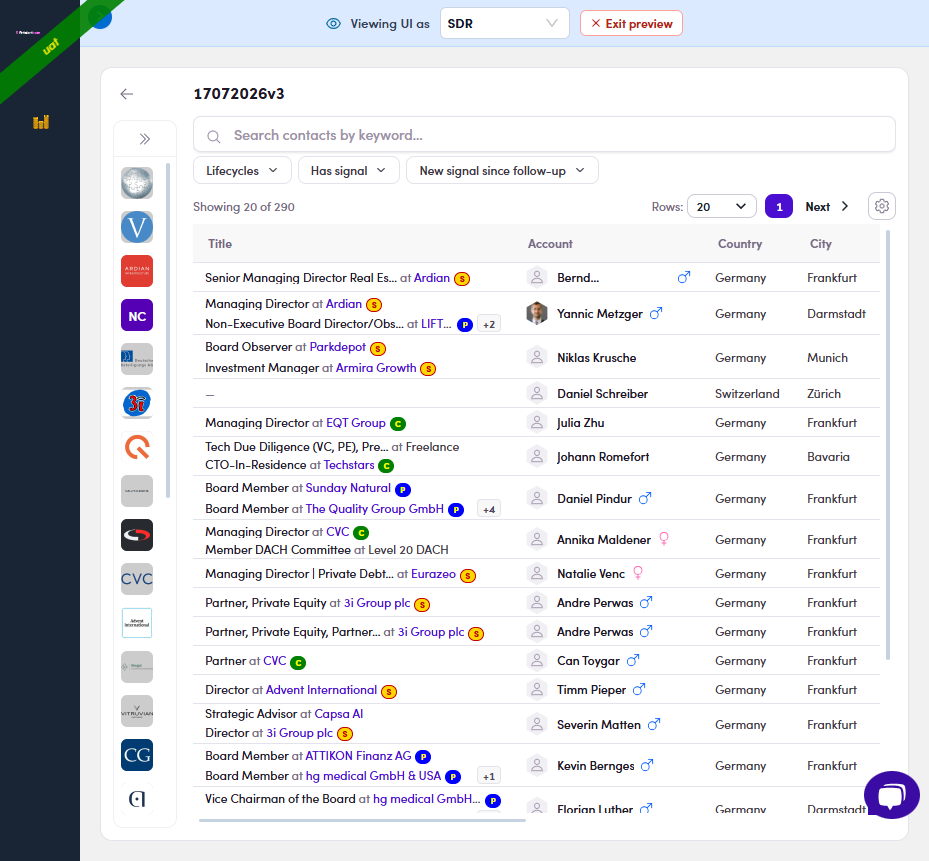Click the Switzerland country cell
The width and height of the screenshot is (929, 861).
pyautogui.click(x=747, y=394)
